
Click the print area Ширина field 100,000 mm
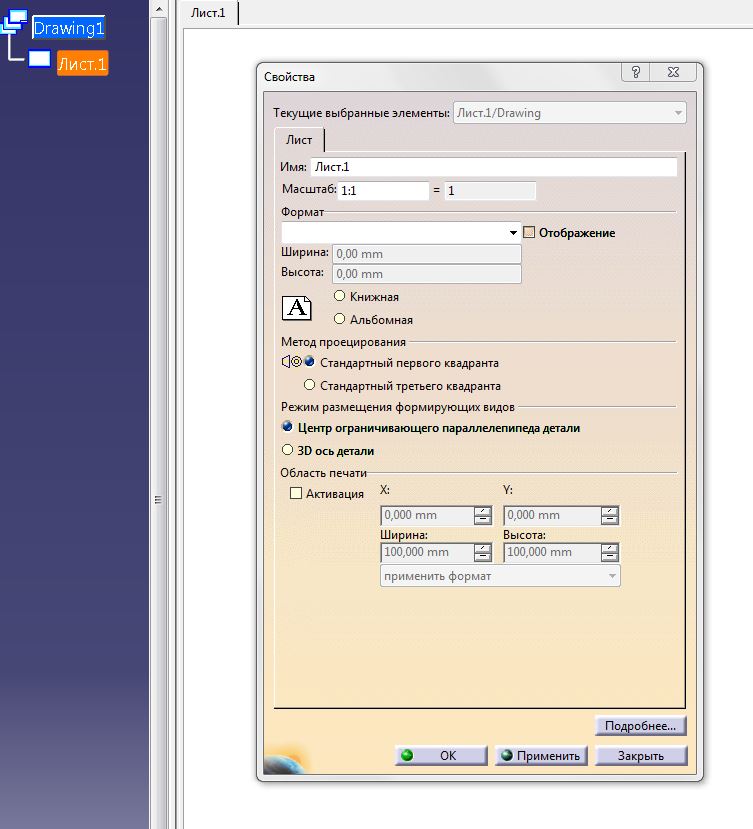click(427, 552)
